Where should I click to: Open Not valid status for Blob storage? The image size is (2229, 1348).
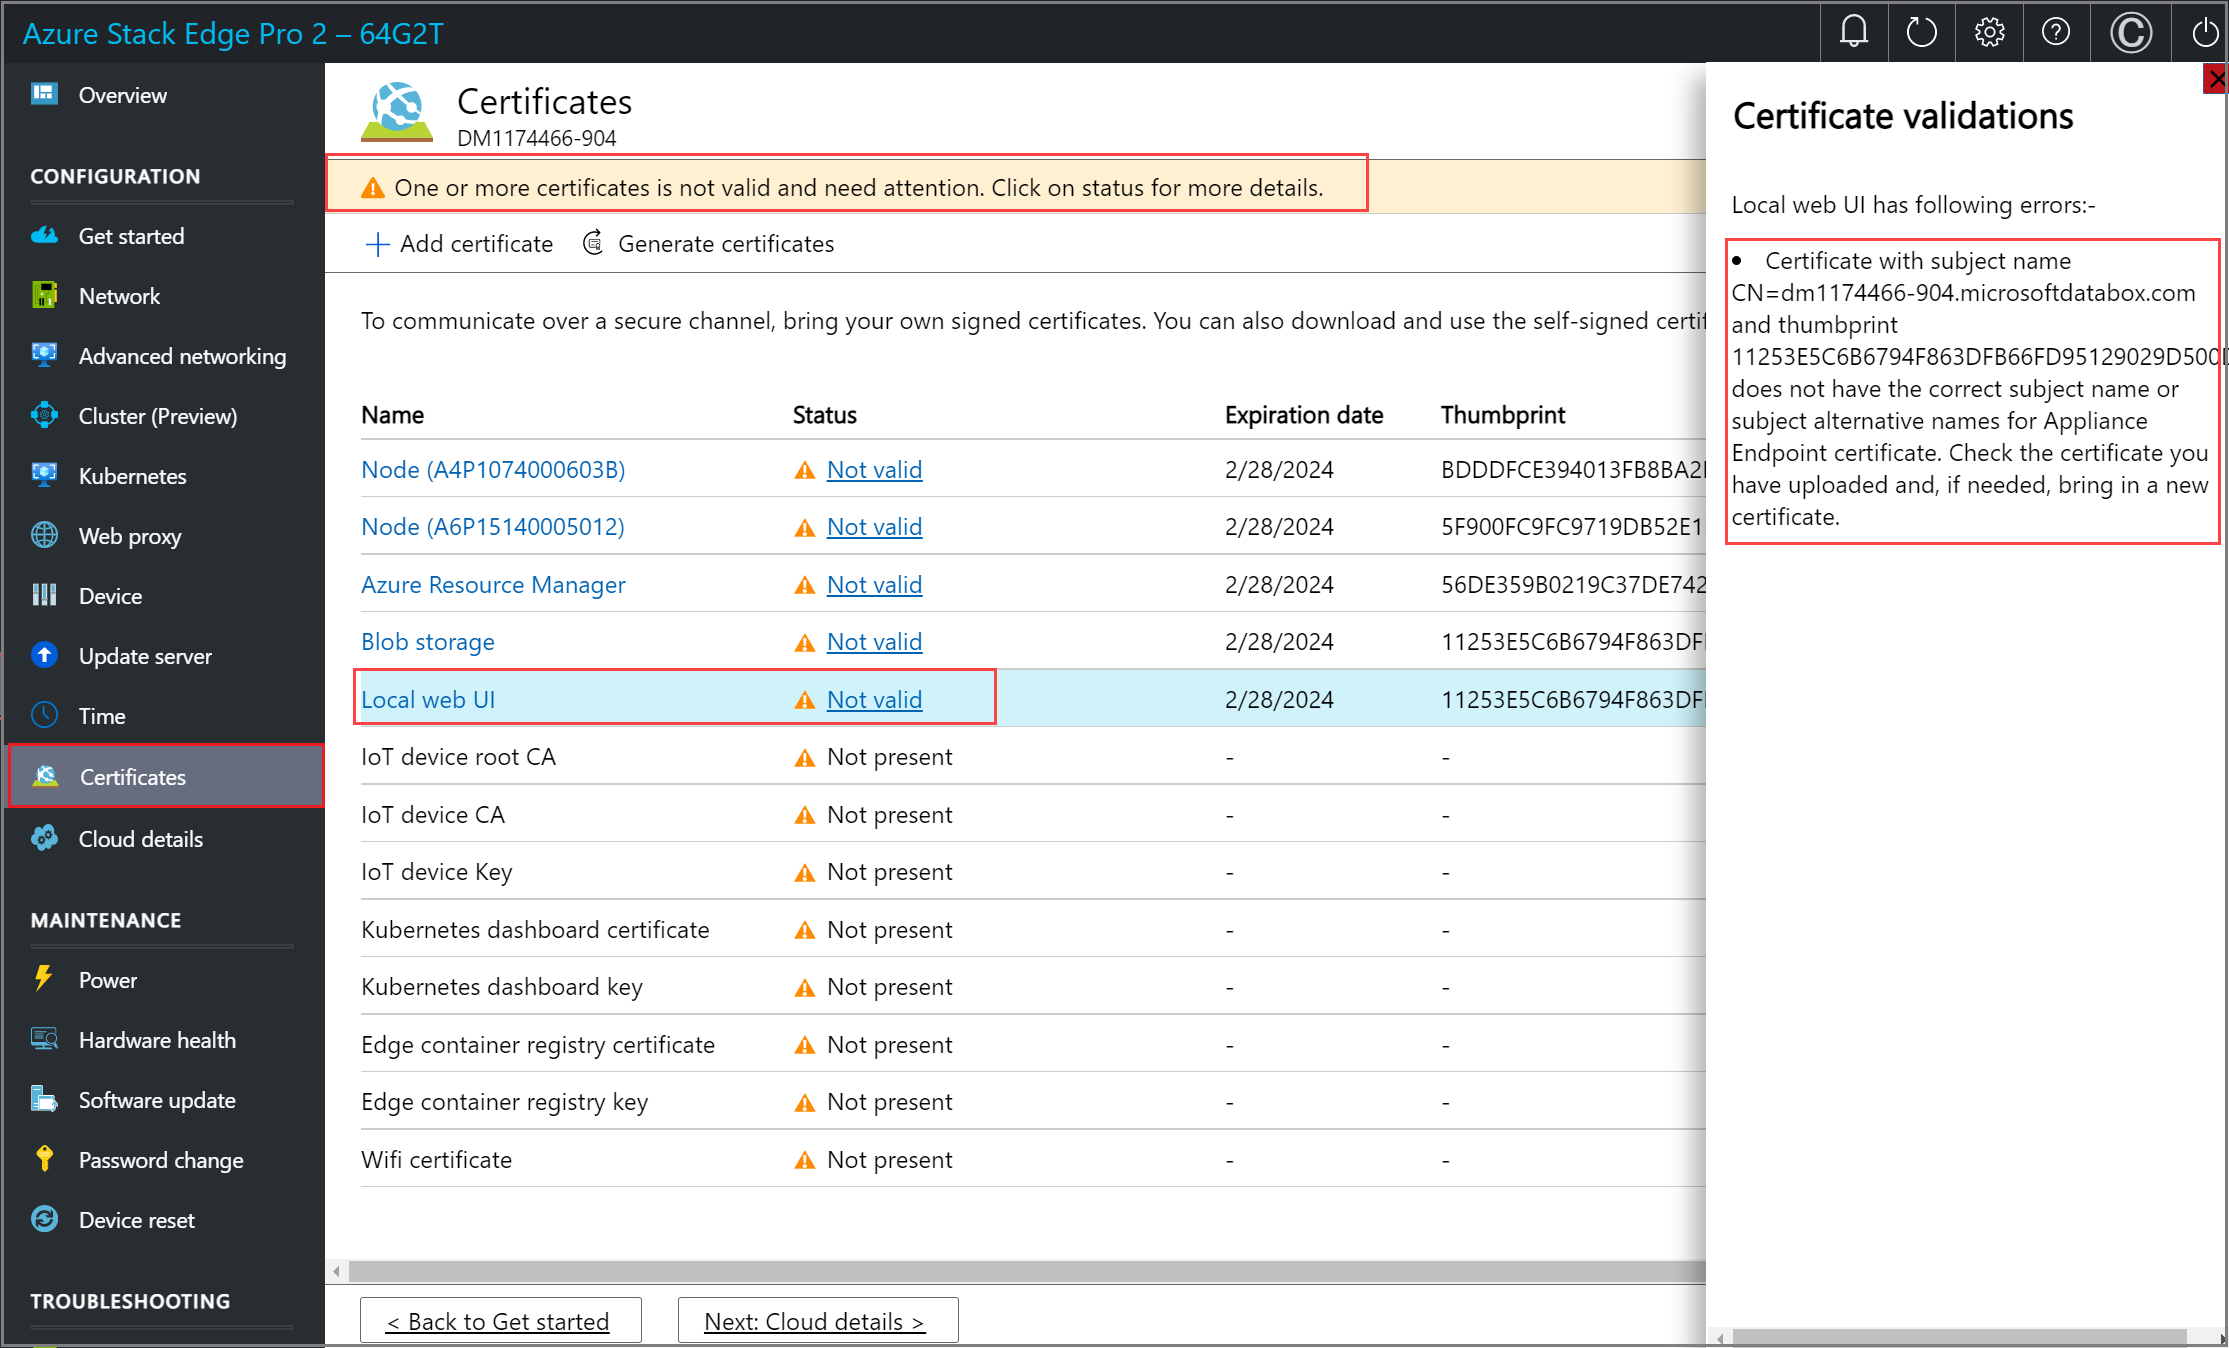(x=874, y=641)
